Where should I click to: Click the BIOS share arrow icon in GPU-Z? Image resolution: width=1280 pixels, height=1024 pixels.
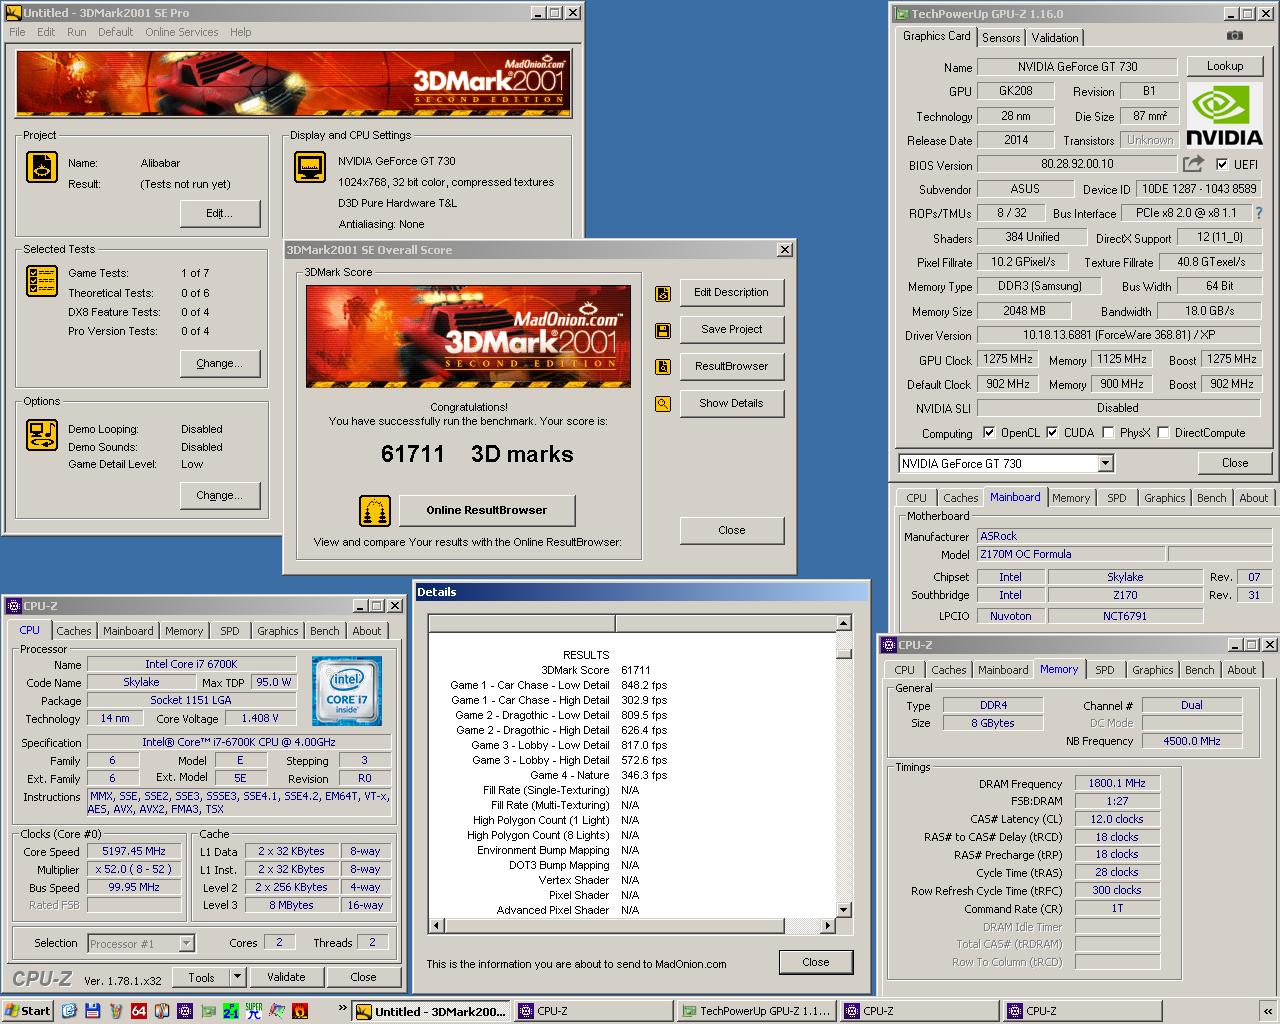pyautogui.click(x=1193, y=164)
